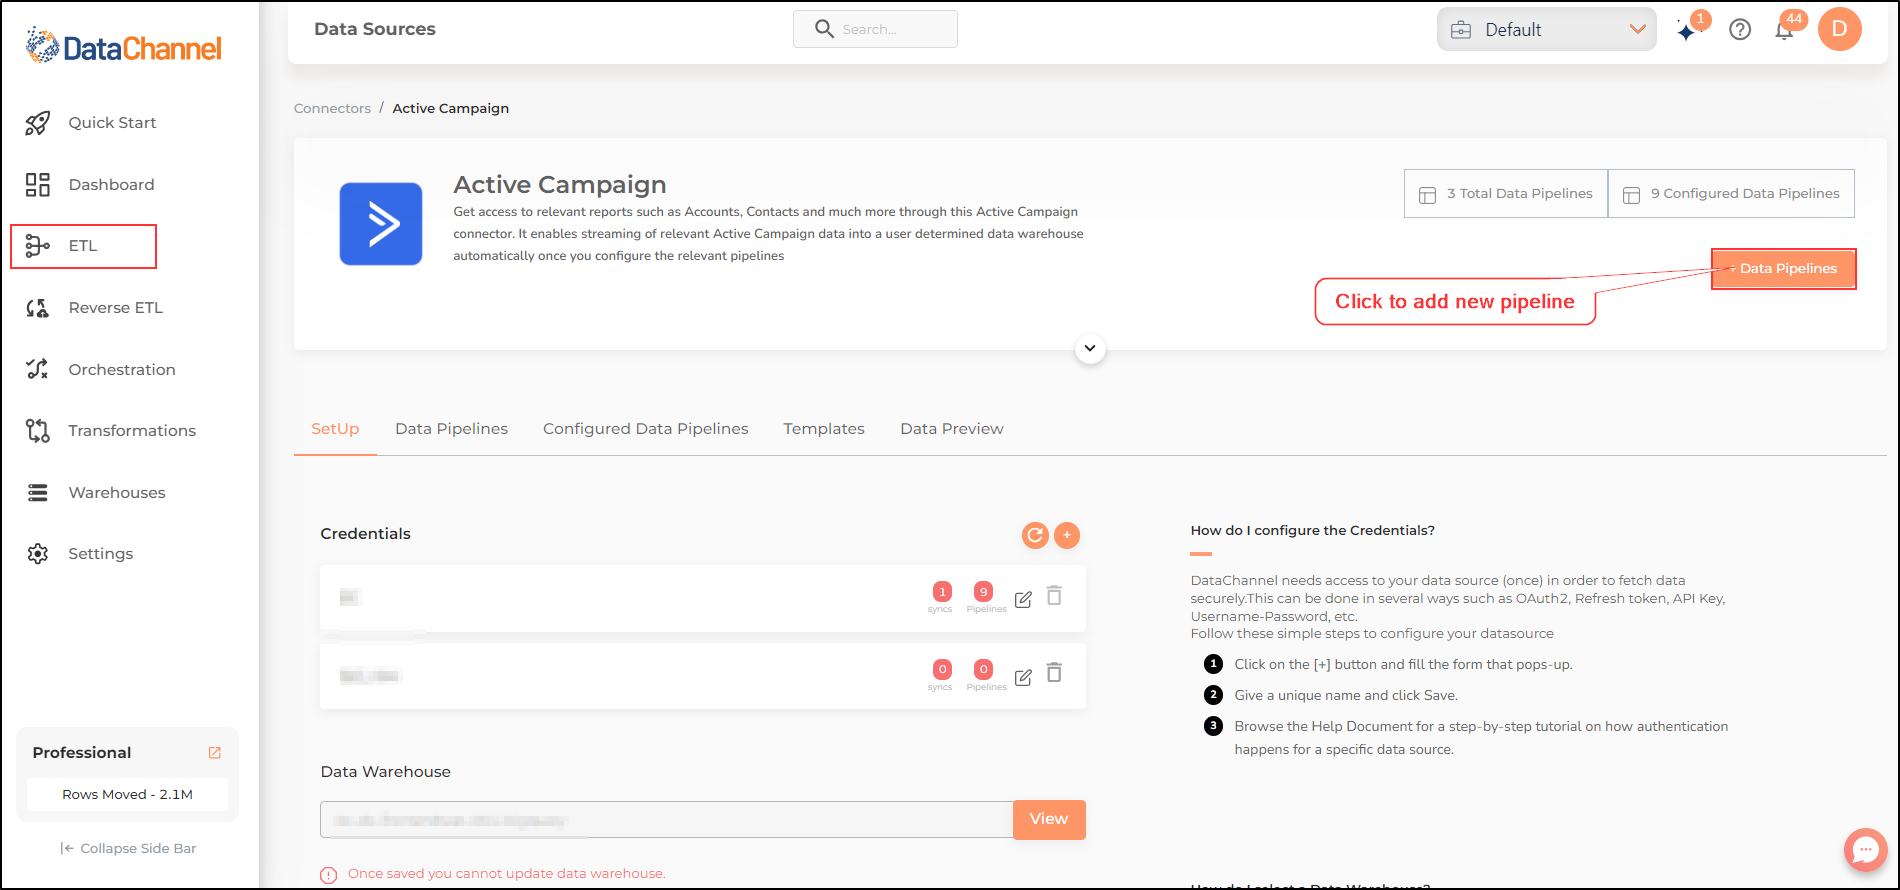Go to Quick Start menu item
The height and width of the screenshot is (890, 1900).
point(112,123)
